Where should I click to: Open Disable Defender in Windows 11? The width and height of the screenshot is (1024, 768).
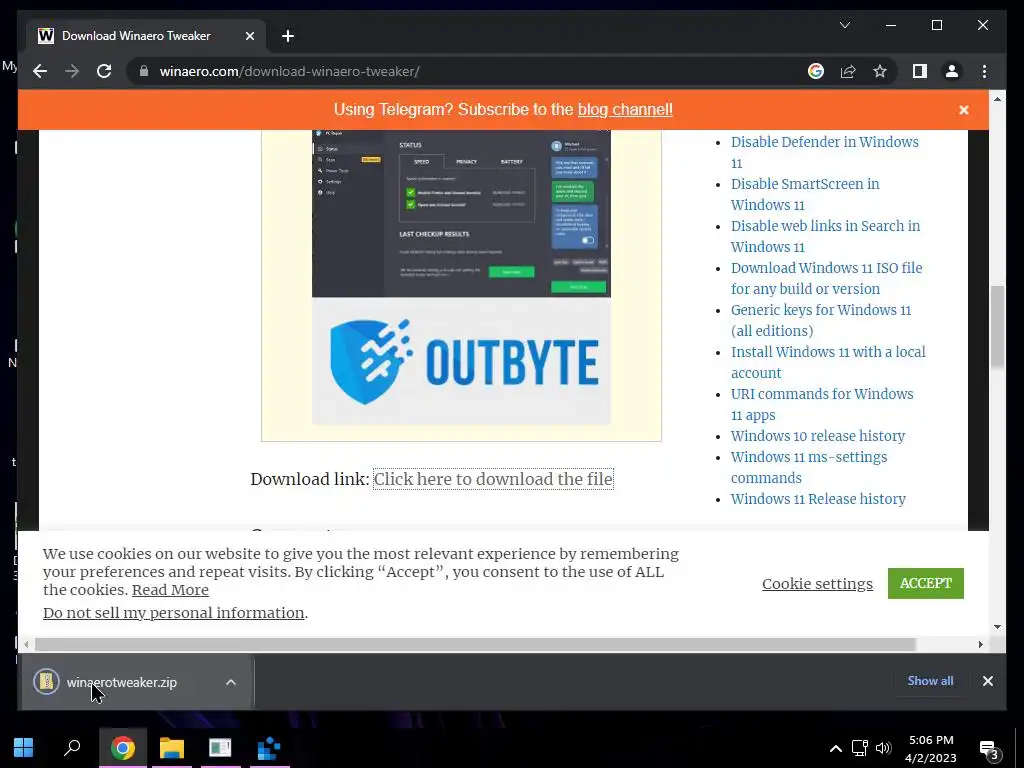pos(824,152)
